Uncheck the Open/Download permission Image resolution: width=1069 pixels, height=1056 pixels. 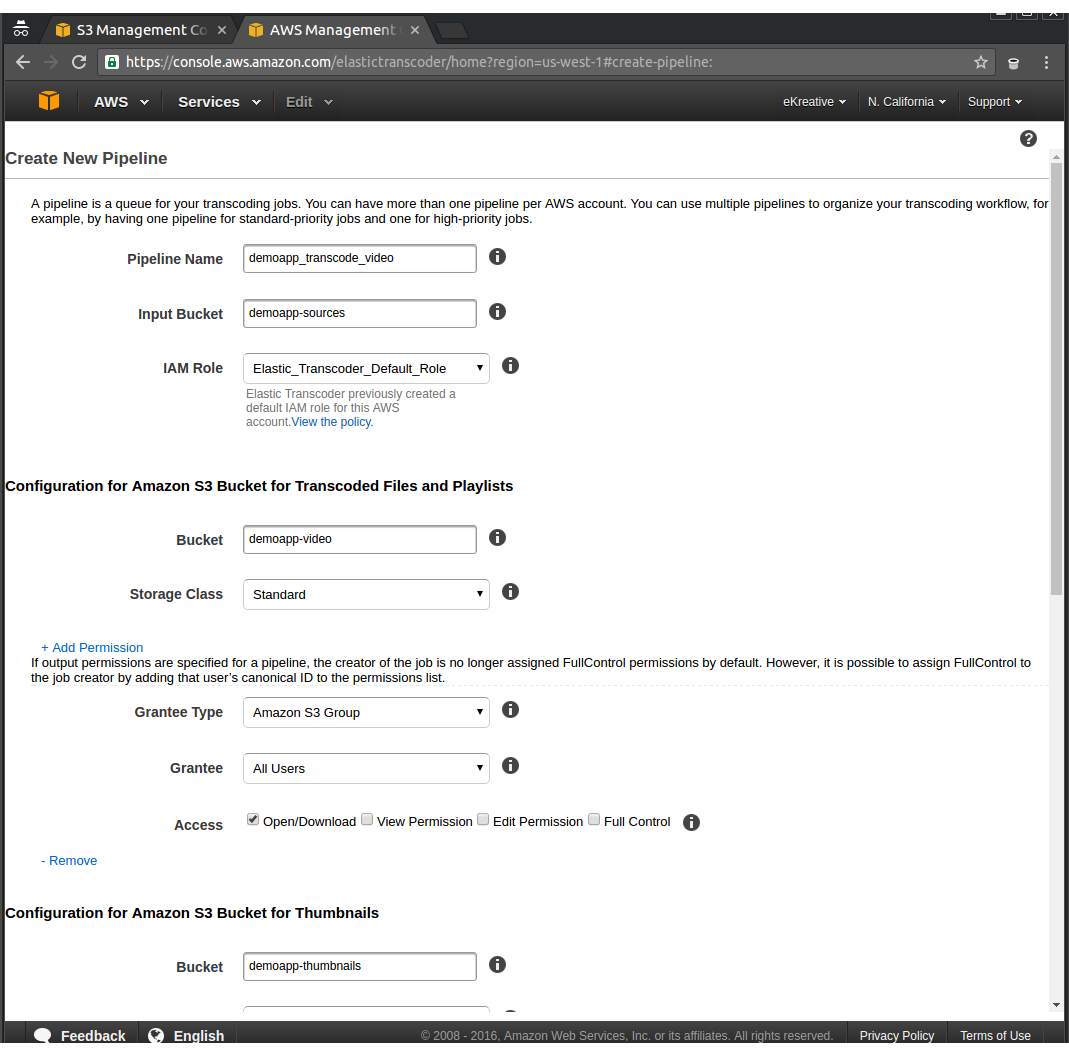coord(252,818)
